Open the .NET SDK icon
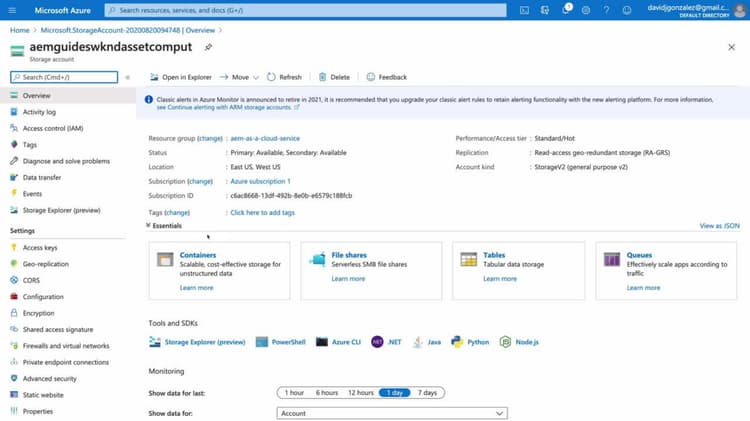Image resolution: width=750 pixels, height=421 pixels. pyautogui.click(x=377, y=342)
